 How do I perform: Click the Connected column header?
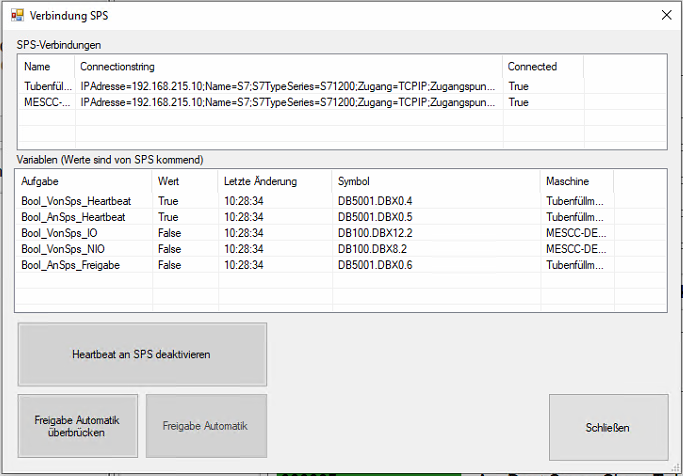542,66
